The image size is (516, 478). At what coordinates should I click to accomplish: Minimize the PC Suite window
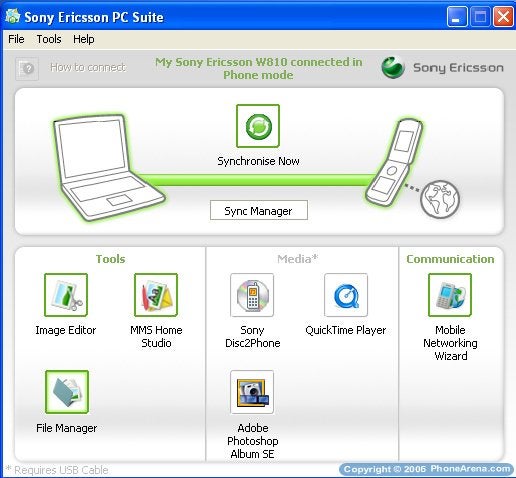click(457, 16)
